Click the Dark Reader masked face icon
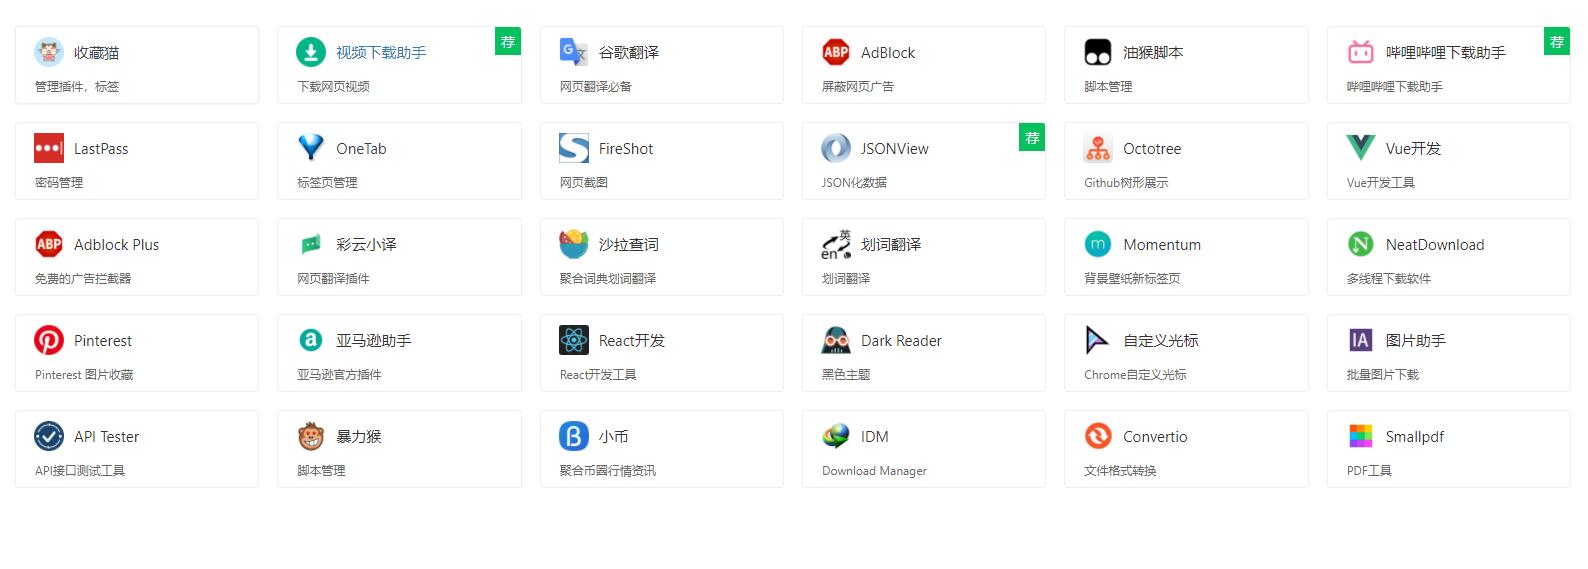 pos(836,340)
